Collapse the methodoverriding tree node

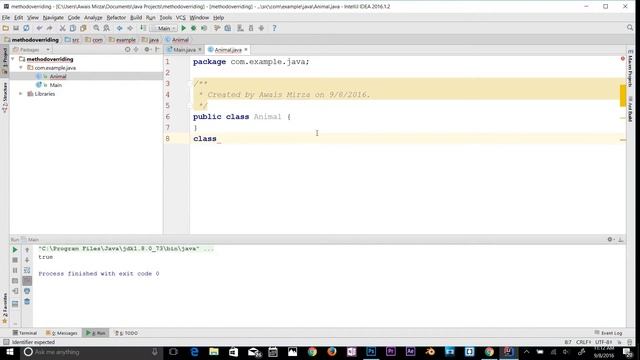pos(13,59)
